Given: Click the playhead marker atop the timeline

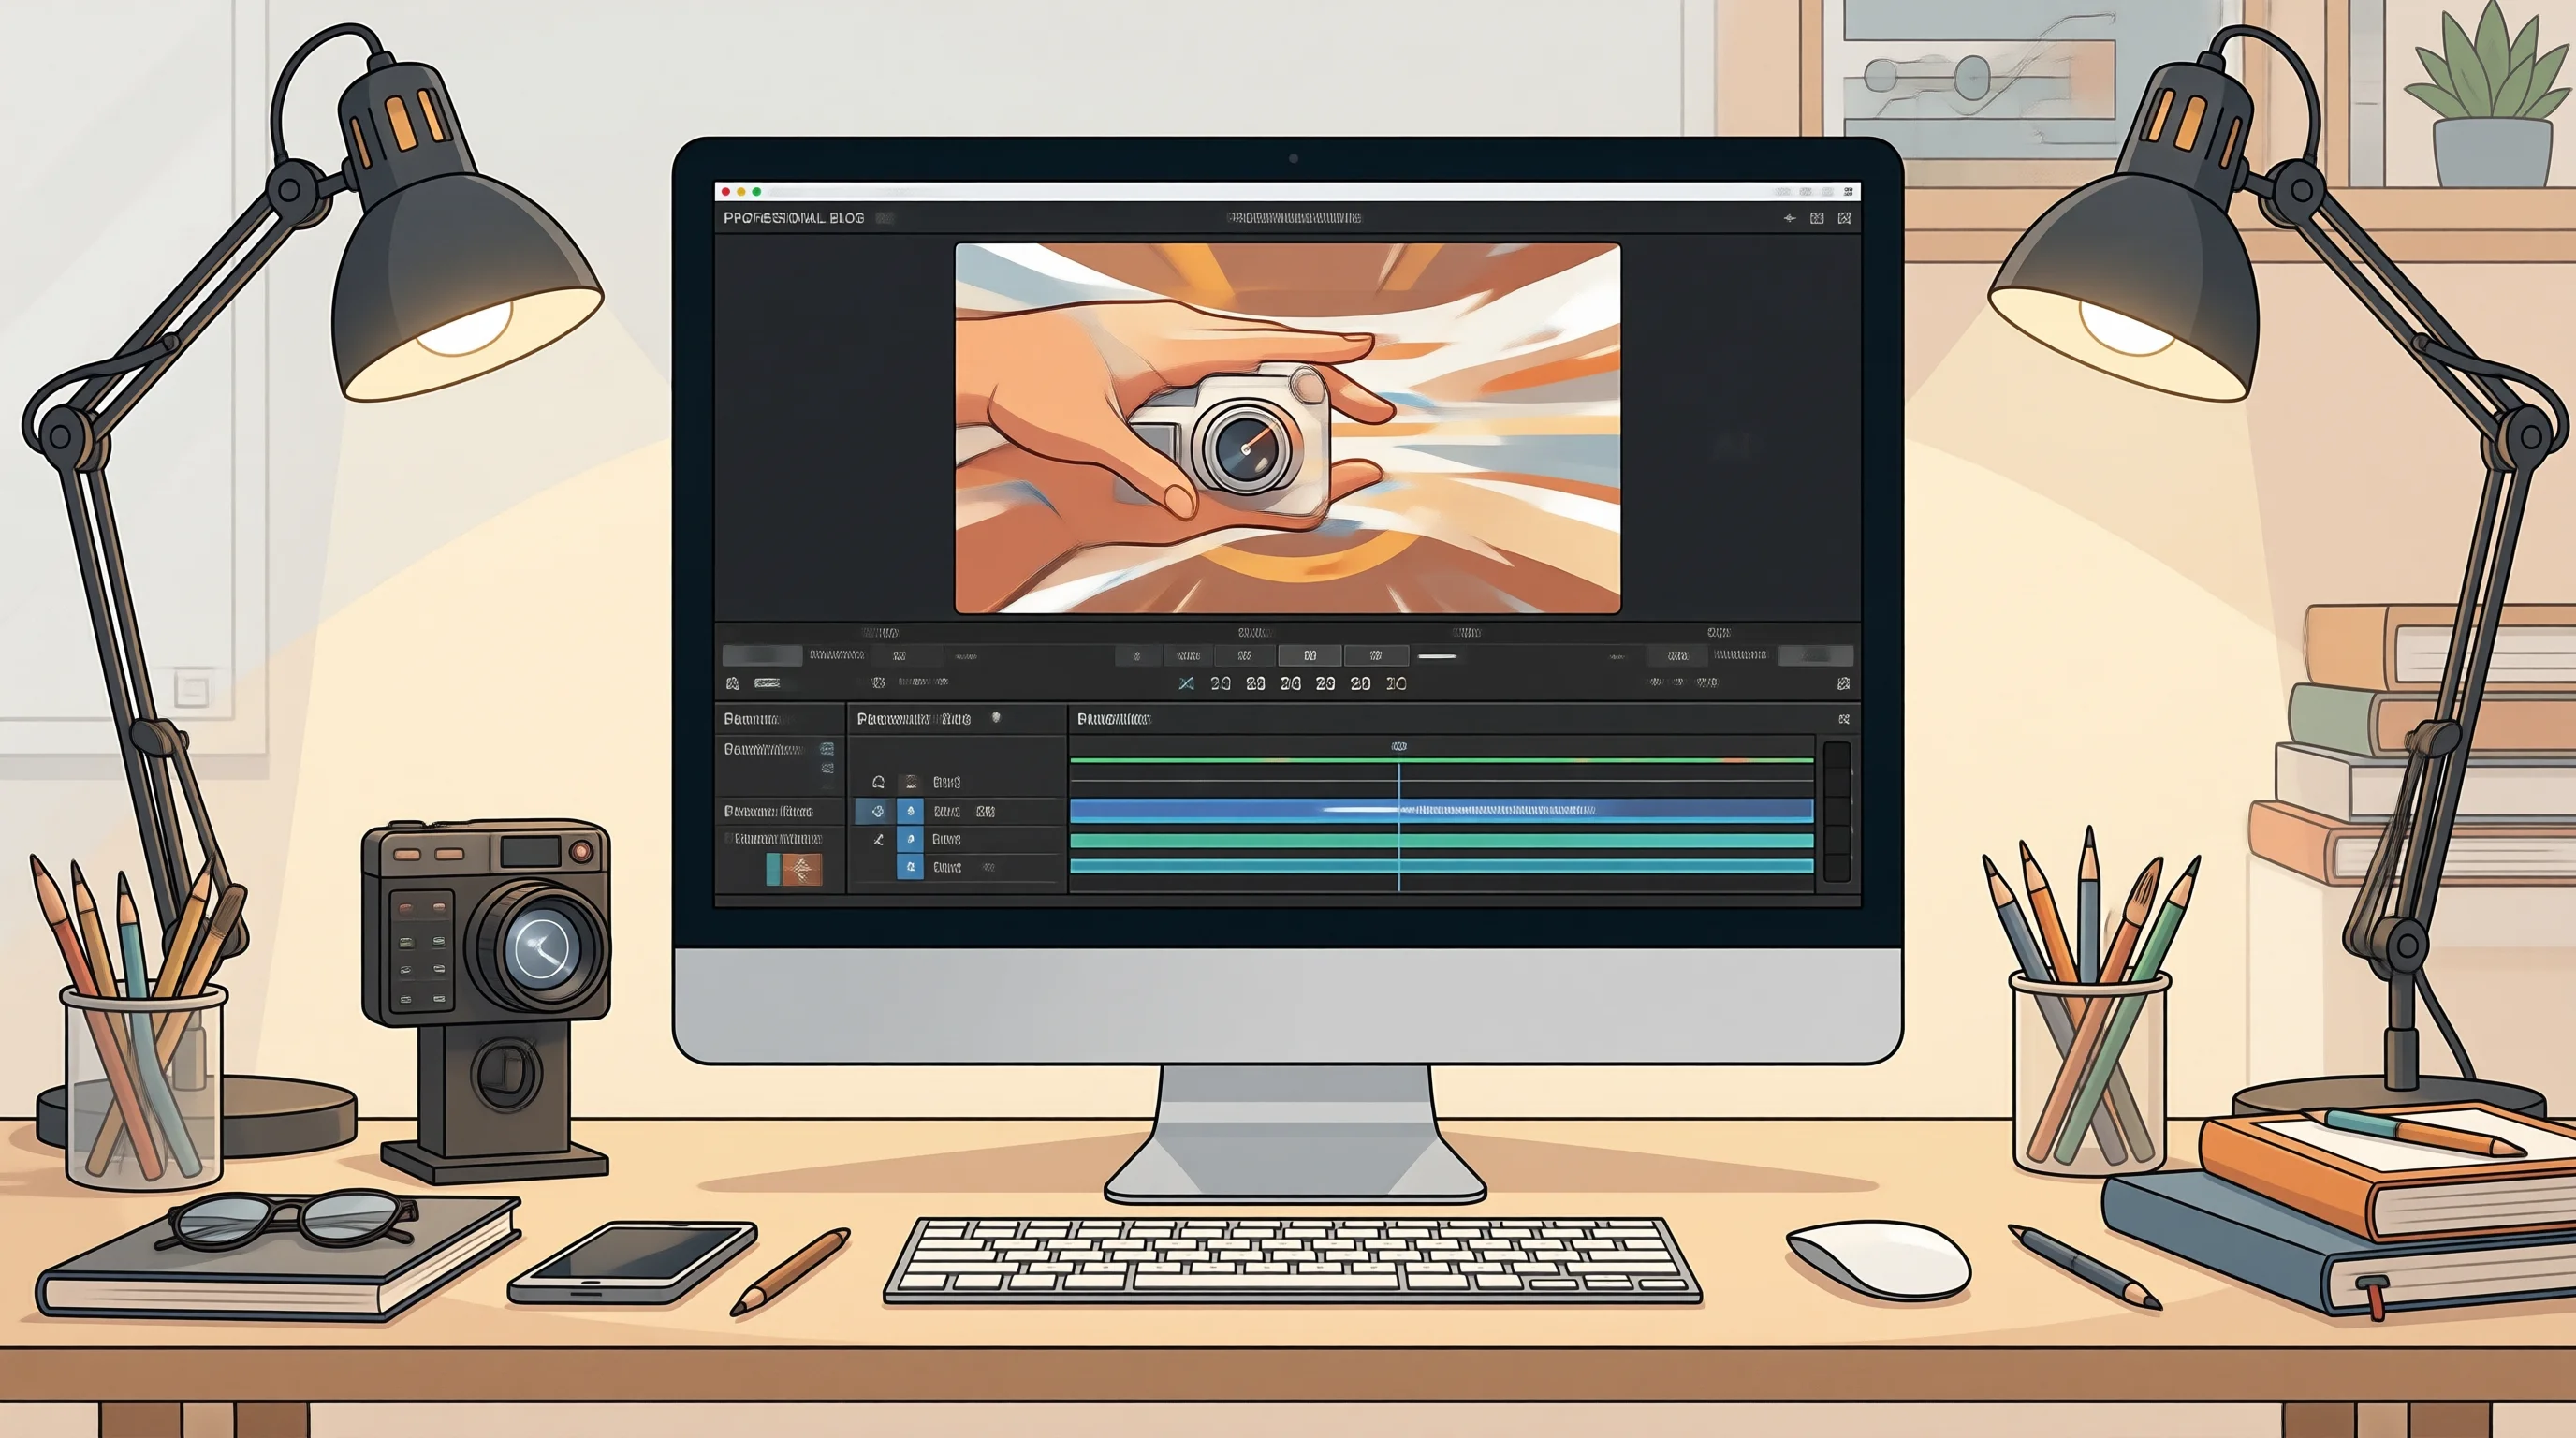Looking at the screenshot, I should [x=1399, y=746].
